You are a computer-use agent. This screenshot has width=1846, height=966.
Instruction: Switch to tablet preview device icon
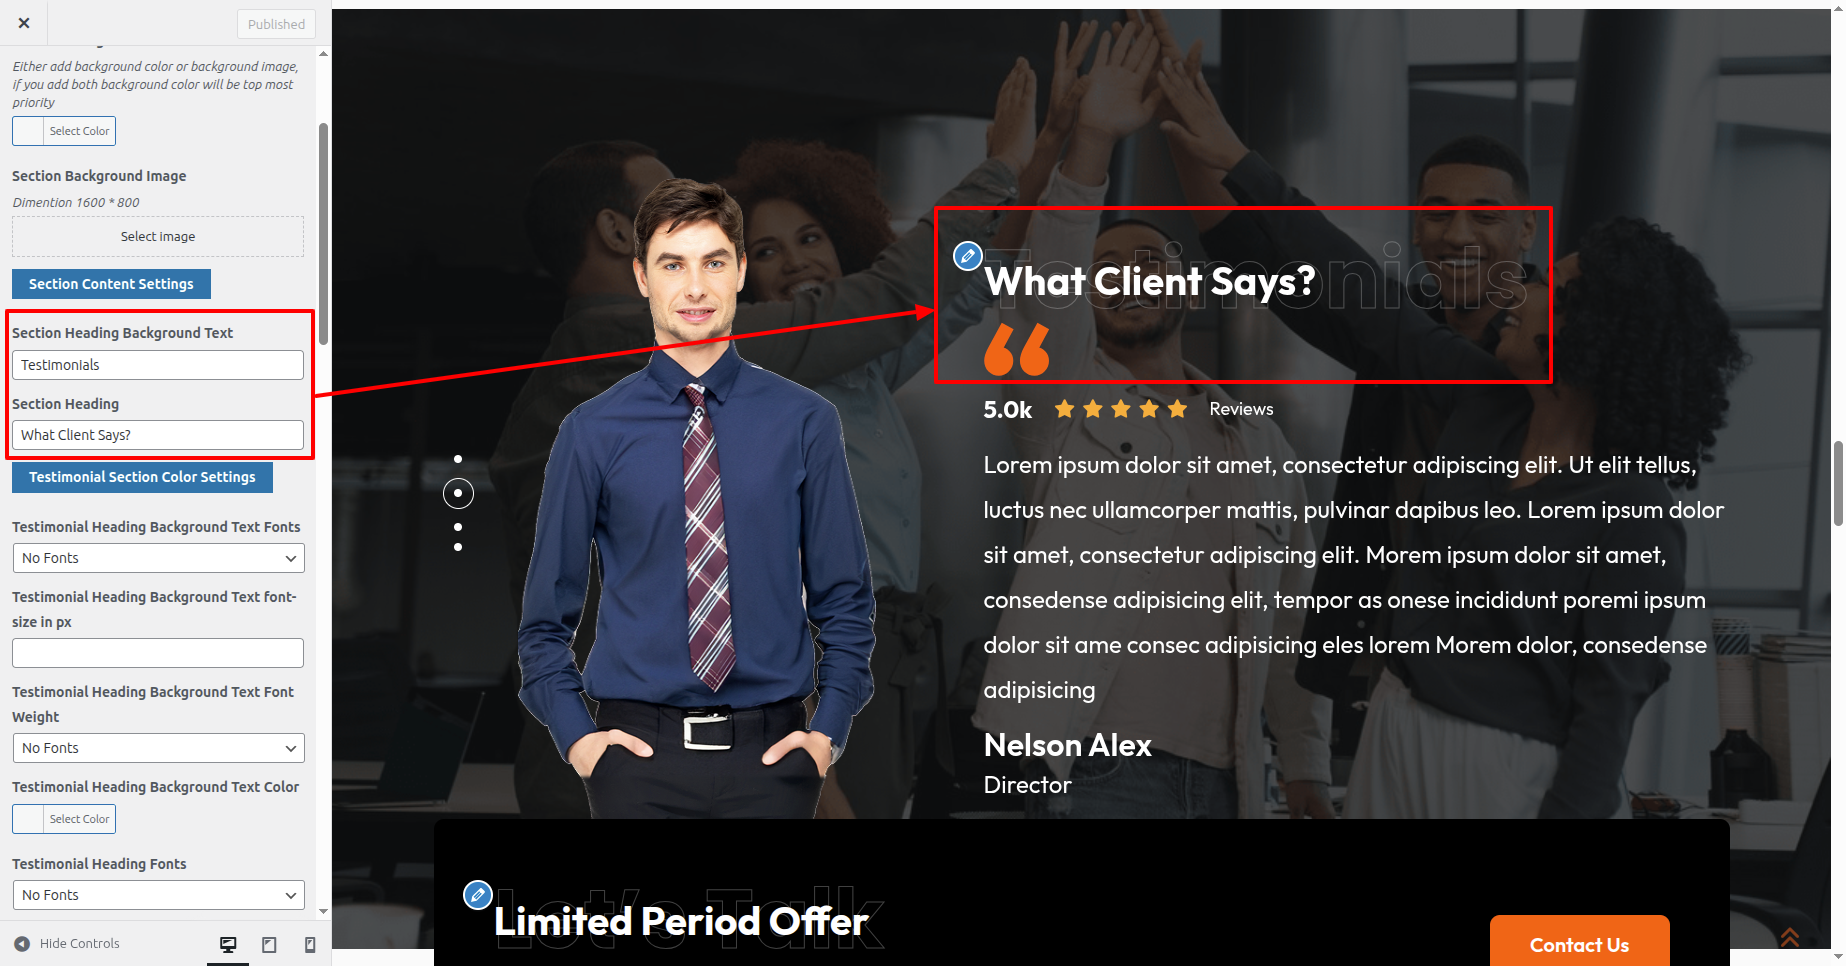point(269,944)
